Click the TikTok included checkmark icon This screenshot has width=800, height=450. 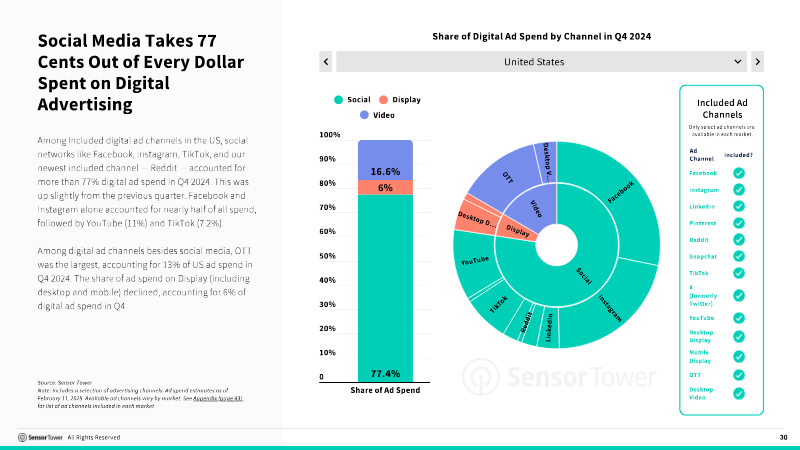coord(738,272)
